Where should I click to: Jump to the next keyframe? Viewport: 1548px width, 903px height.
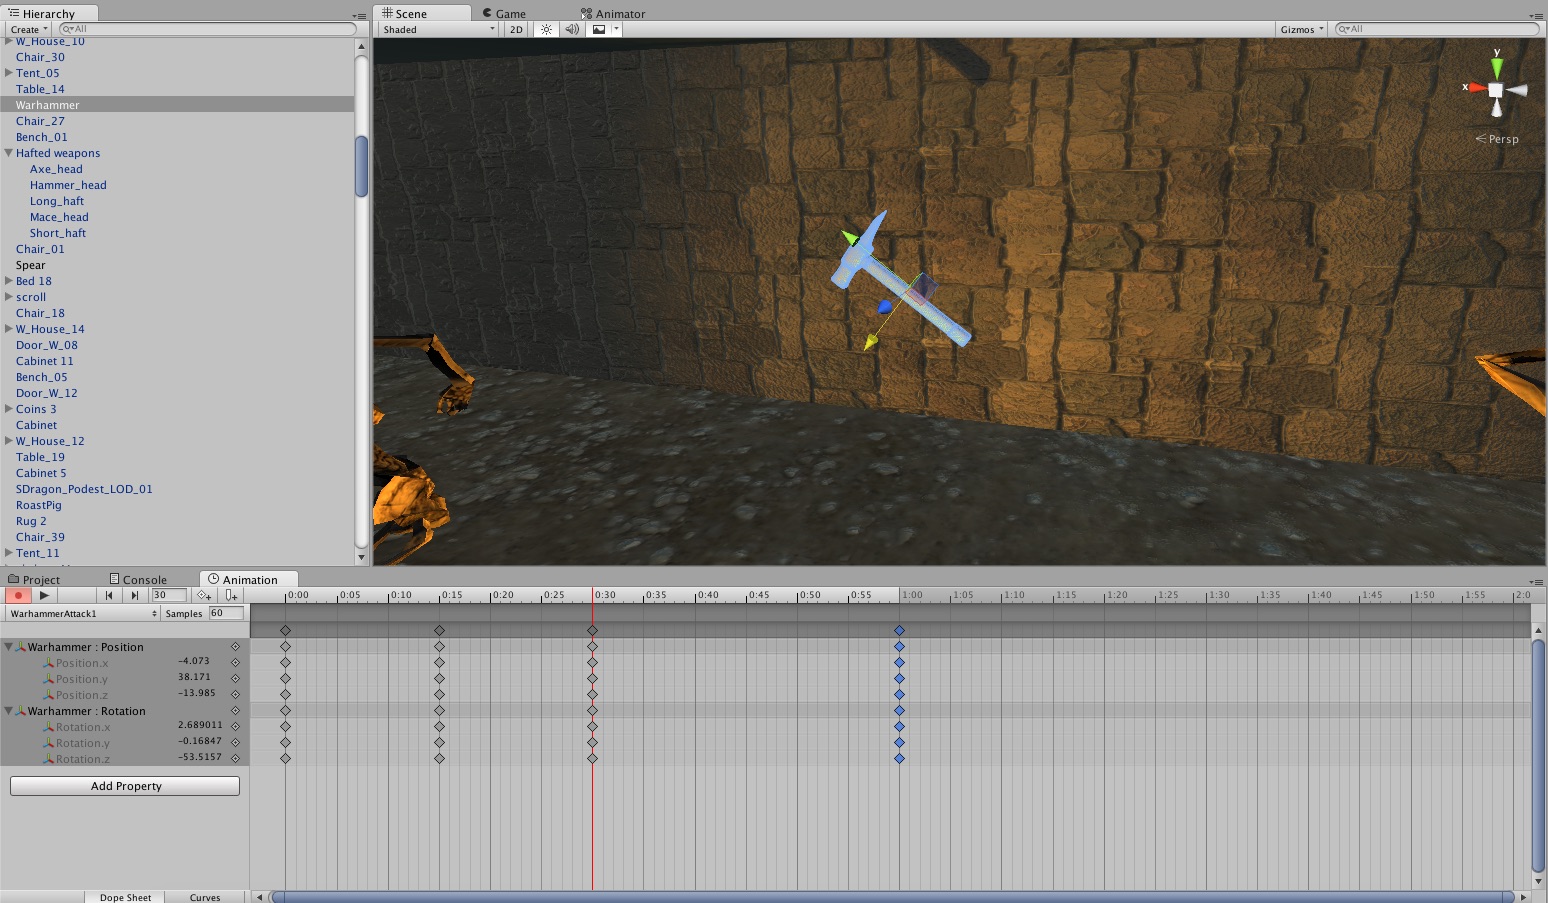click(135, 595)
